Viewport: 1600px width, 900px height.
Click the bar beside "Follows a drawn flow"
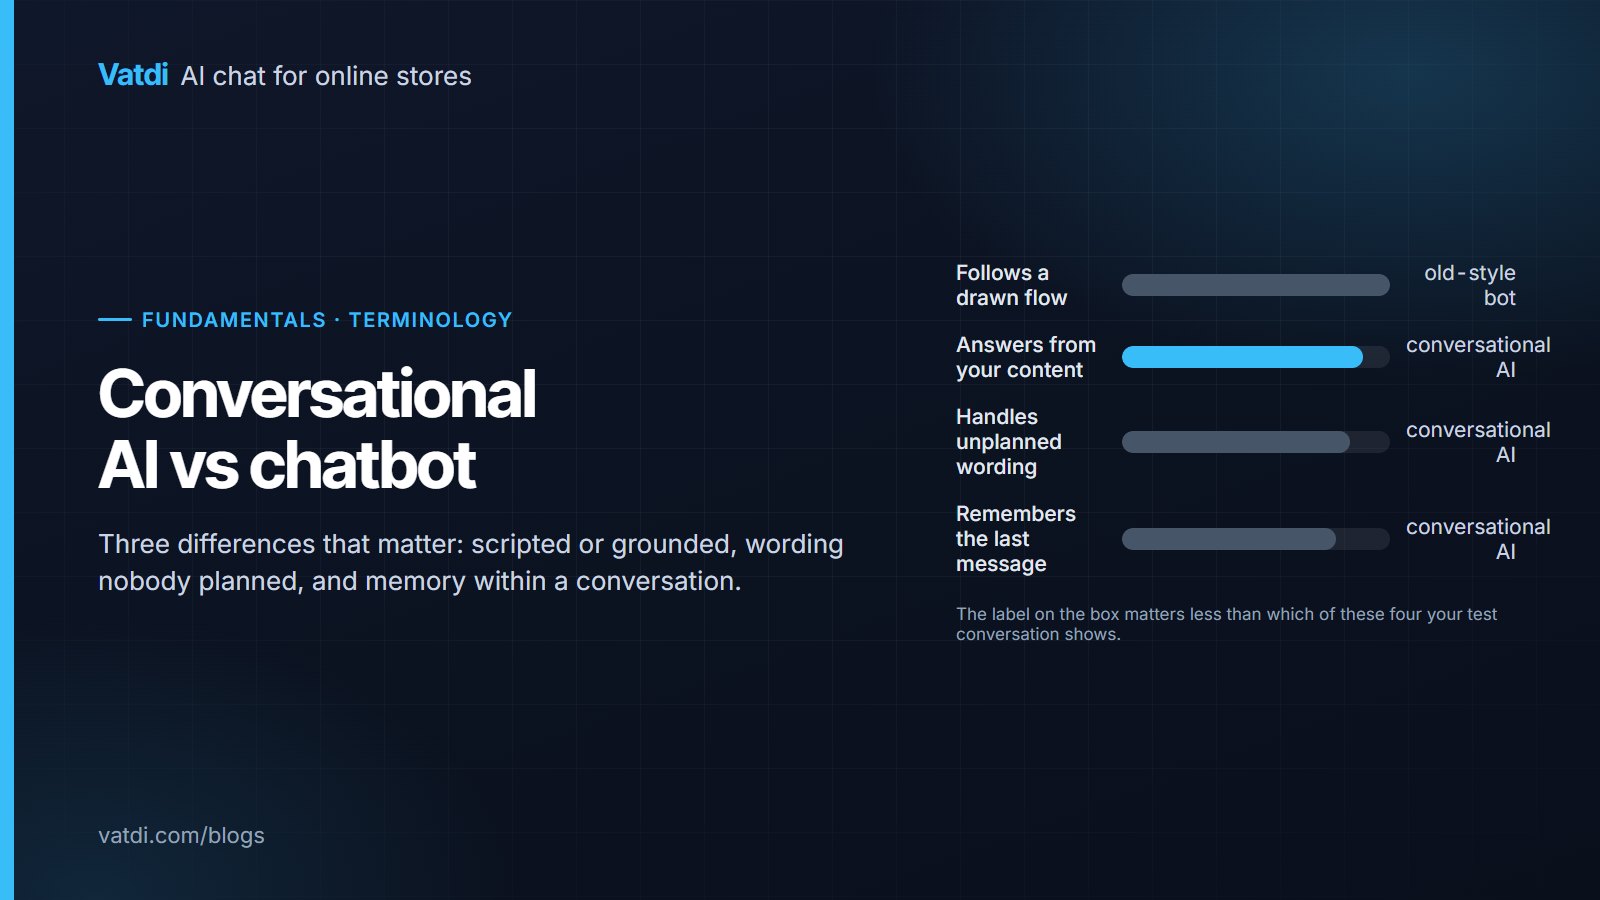(1256, 285)
